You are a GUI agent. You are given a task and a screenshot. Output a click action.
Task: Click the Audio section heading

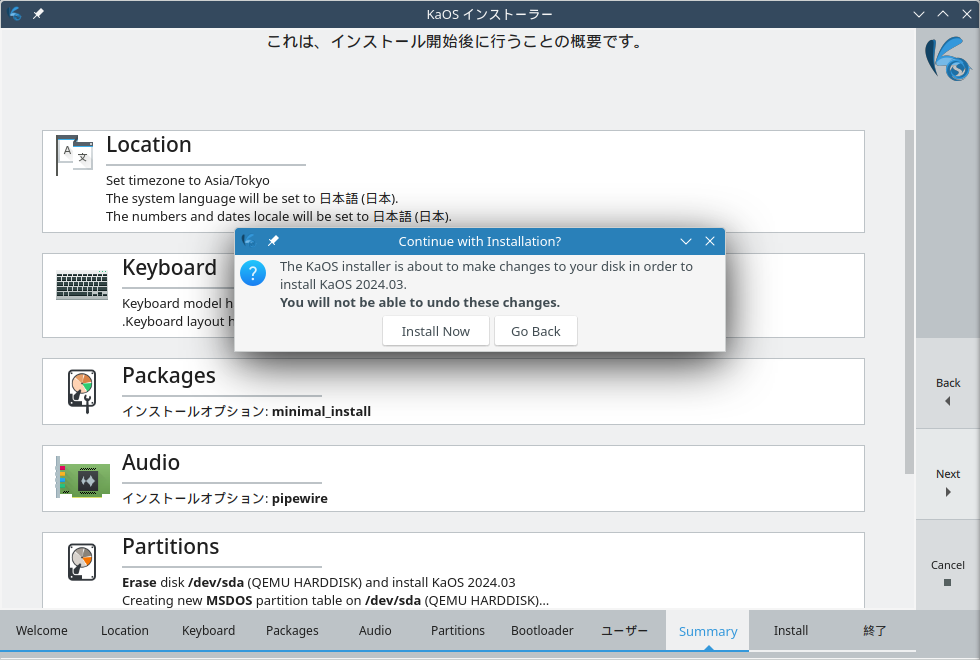click(151, 462)
